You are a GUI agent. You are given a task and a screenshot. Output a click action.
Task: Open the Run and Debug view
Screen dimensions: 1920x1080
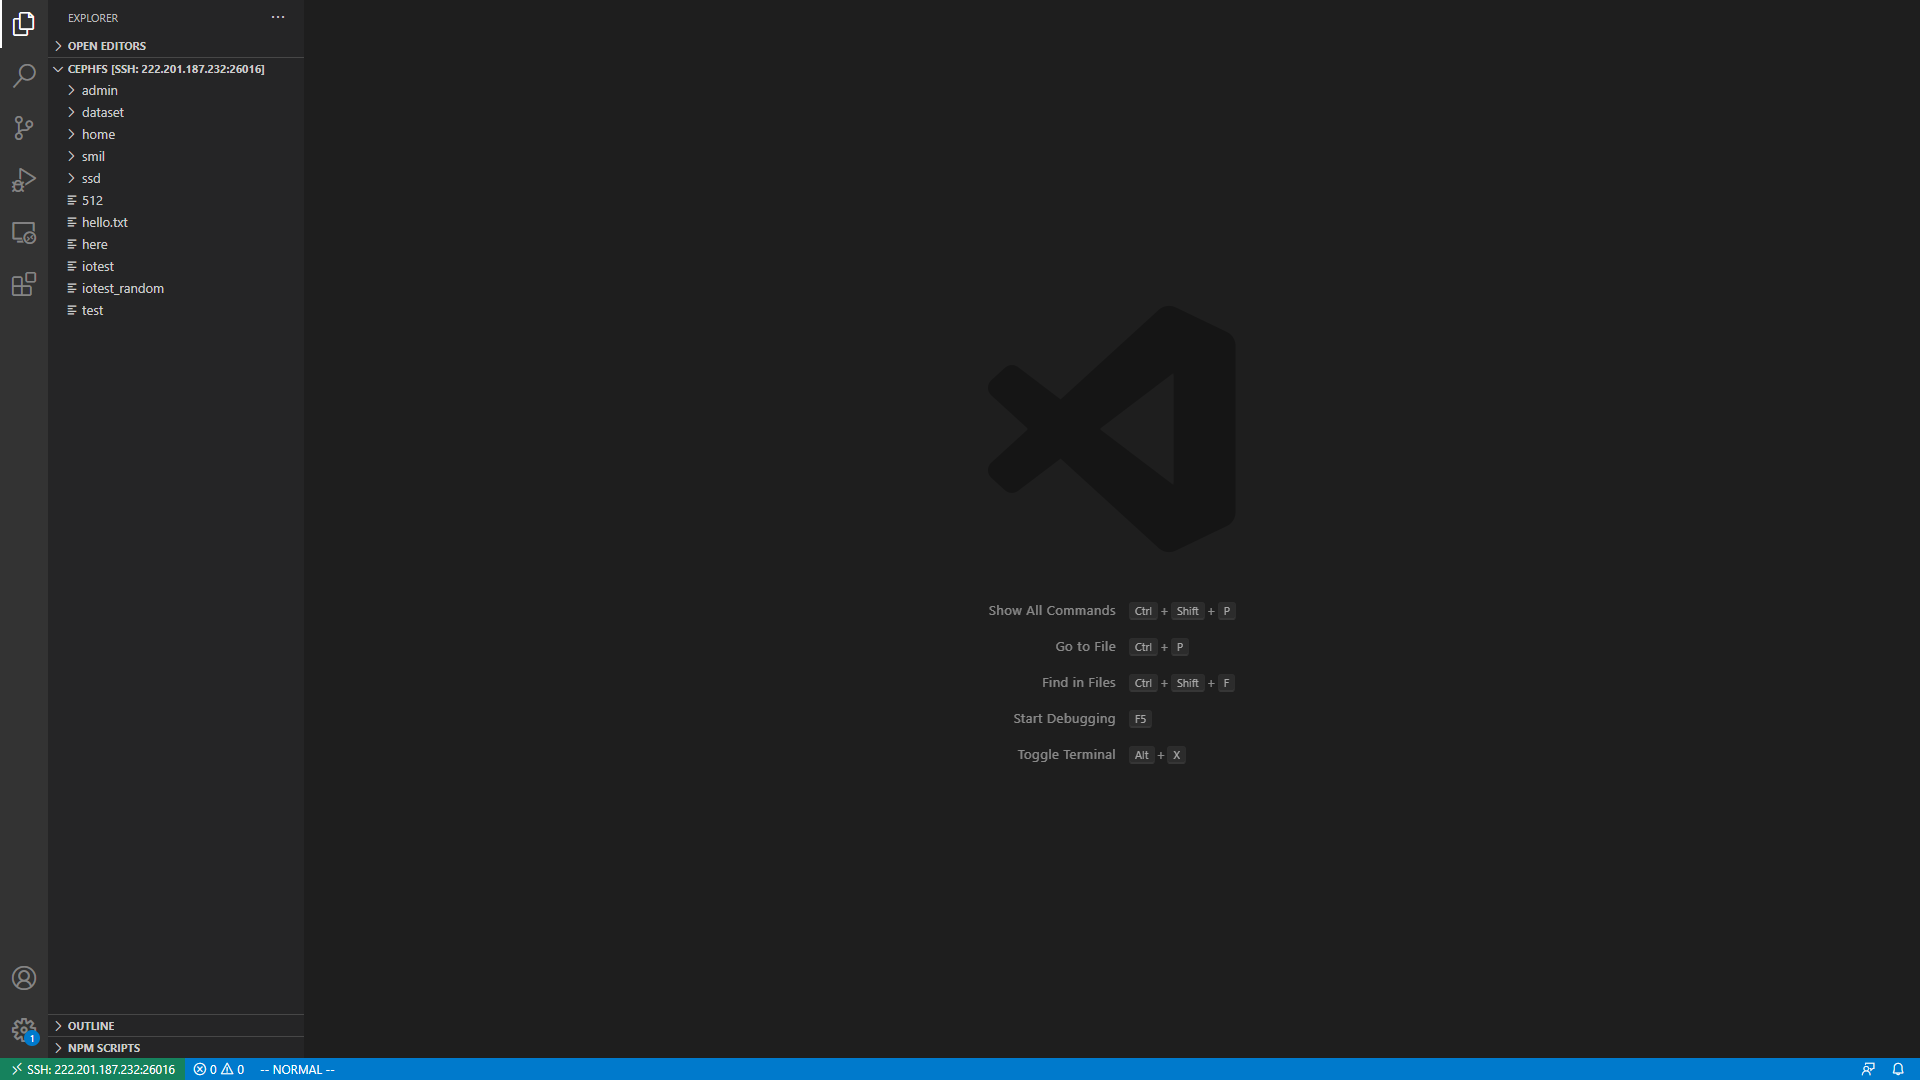pyautogui.click(x=24, y=180)
